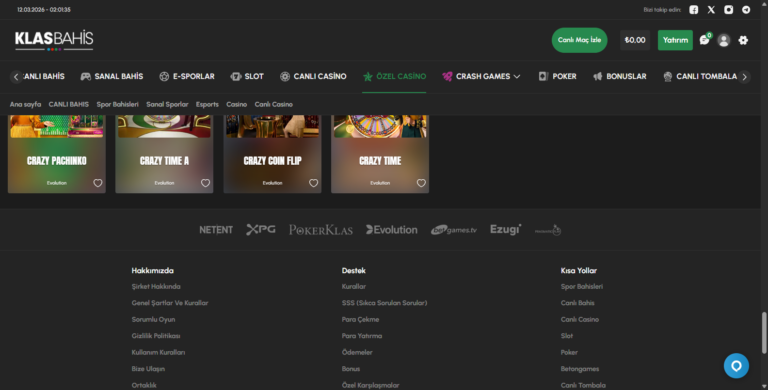Viewport: 768px width, 390px height.
Task: Open the user profile avatar icon
Action: click(x=724, y=40)
